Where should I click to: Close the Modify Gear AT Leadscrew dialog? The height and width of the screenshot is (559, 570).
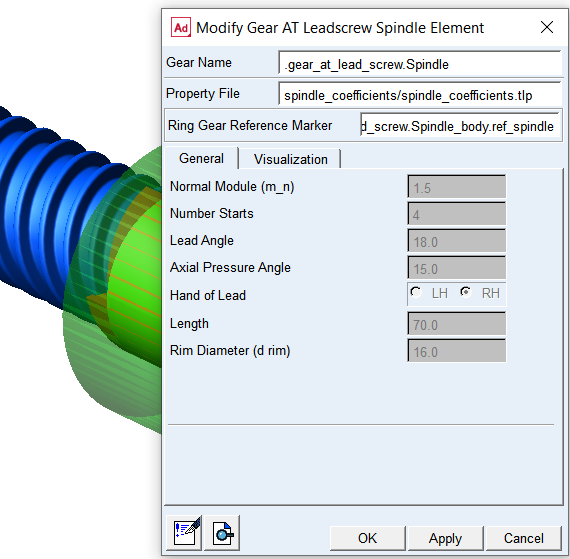point(547,27)
